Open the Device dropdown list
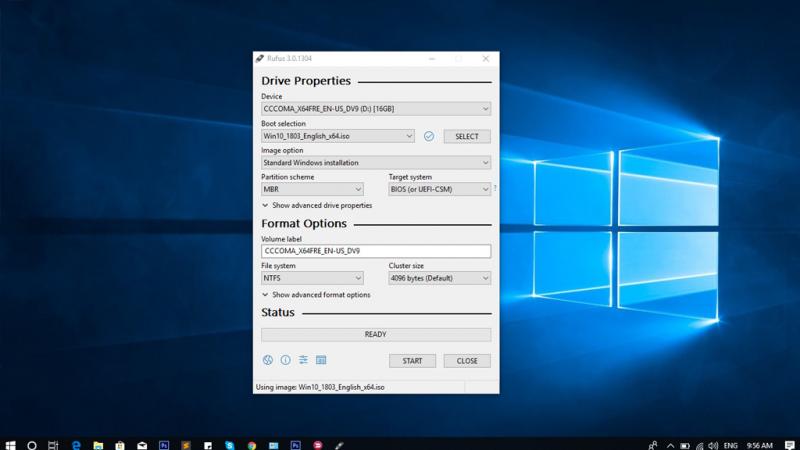Image resolution: width=800 pixels, height=450 pixels. (375, 109)
